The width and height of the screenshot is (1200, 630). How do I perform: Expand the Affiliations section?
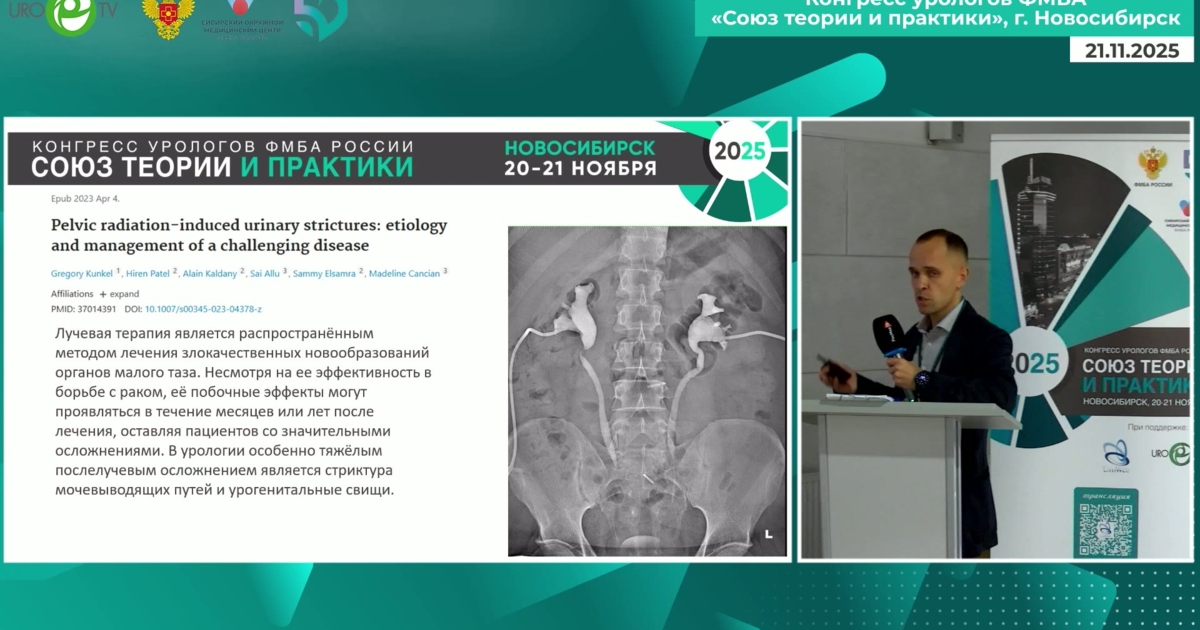[x=118, y=294]
